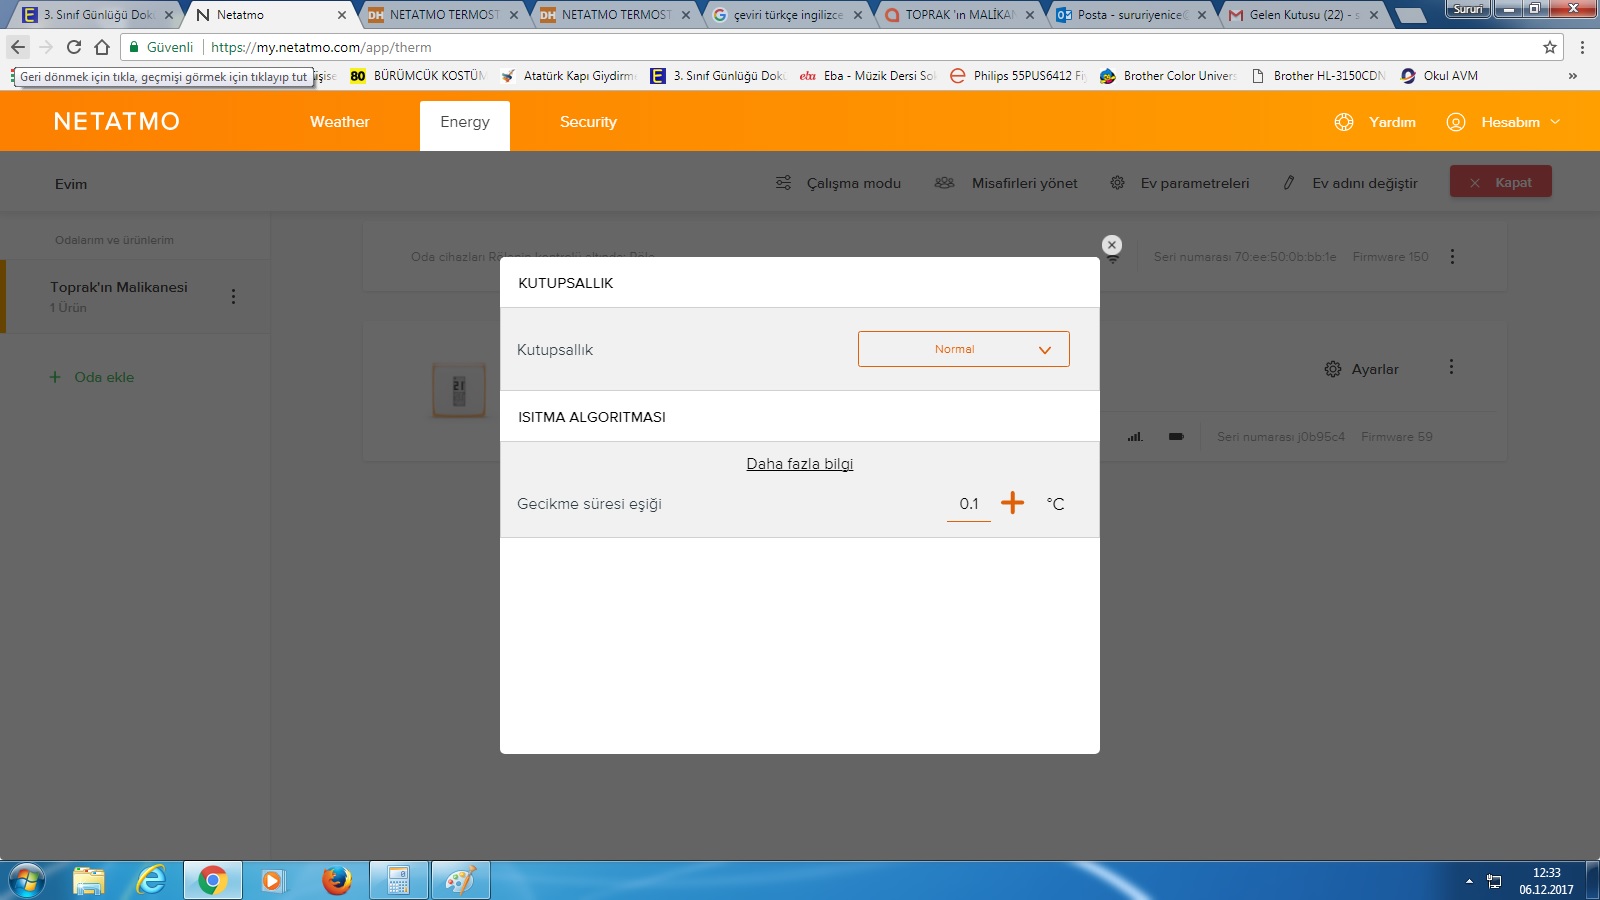Open Brother HL-3150CDN bookmark
Viewport: 1600px width, 900px height.
tap(1319, 76)
